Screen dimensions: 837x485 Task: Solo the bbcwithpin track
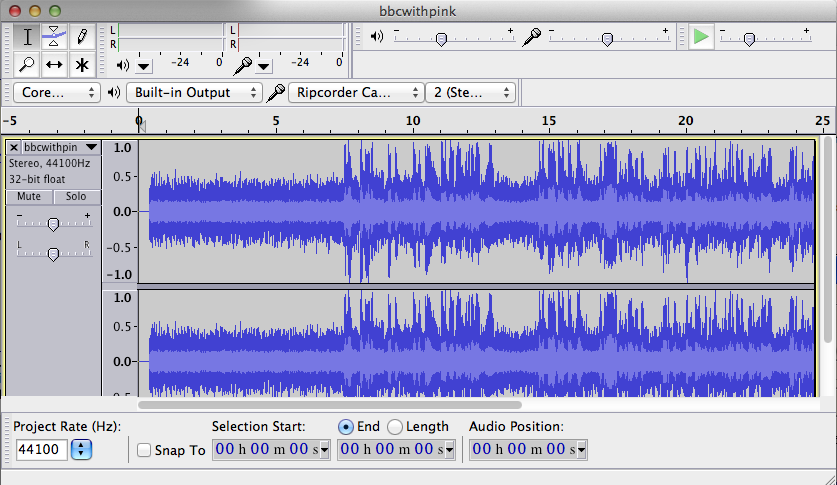tap(76, 196)
